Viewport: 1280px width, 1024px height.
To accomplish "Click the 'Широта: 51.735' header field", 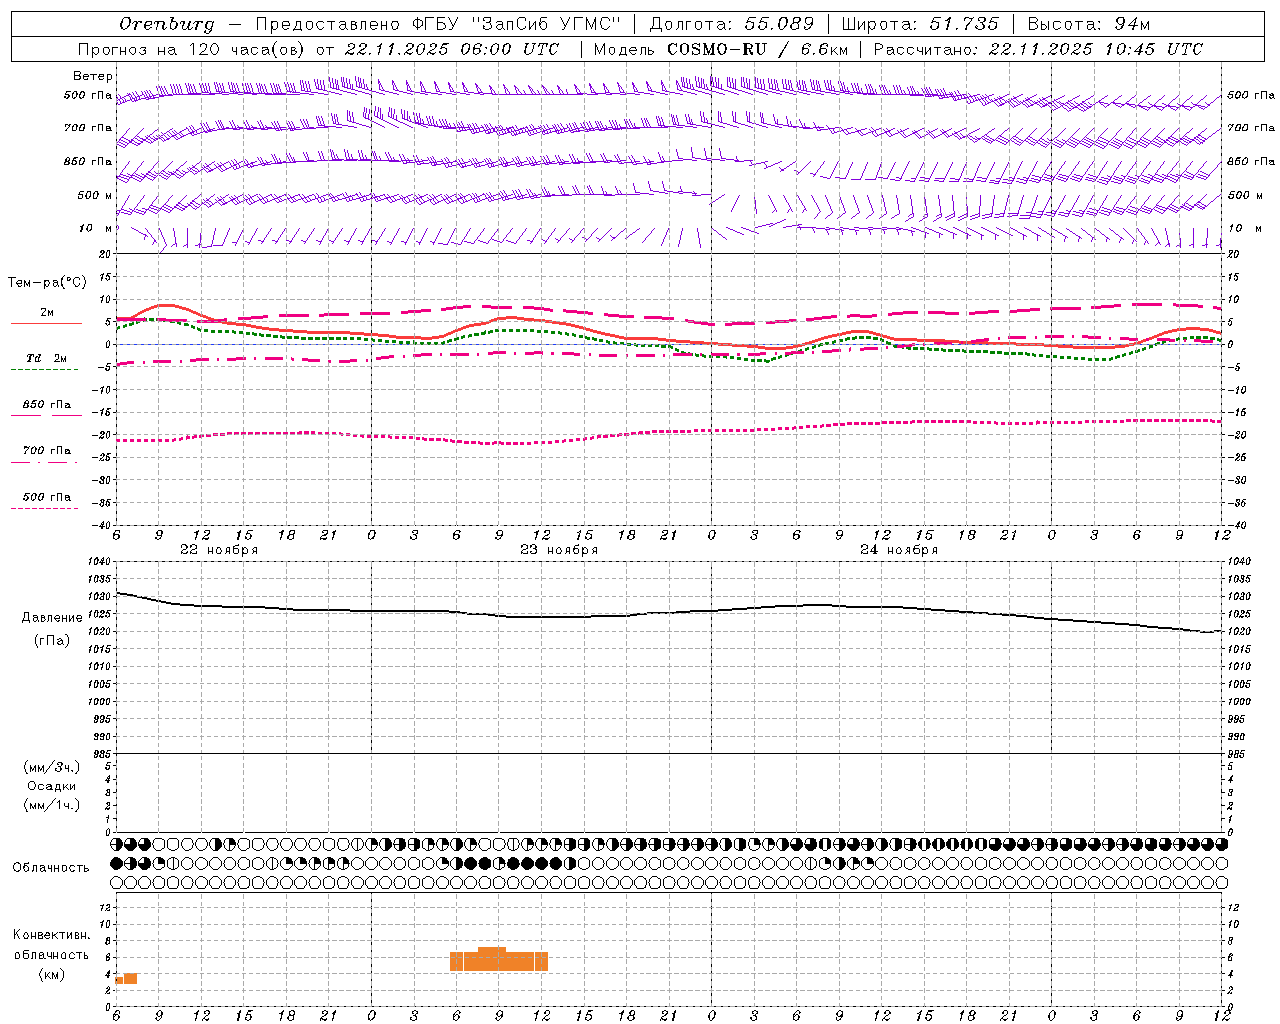I will pyautogui.click(x=919, y=24).
